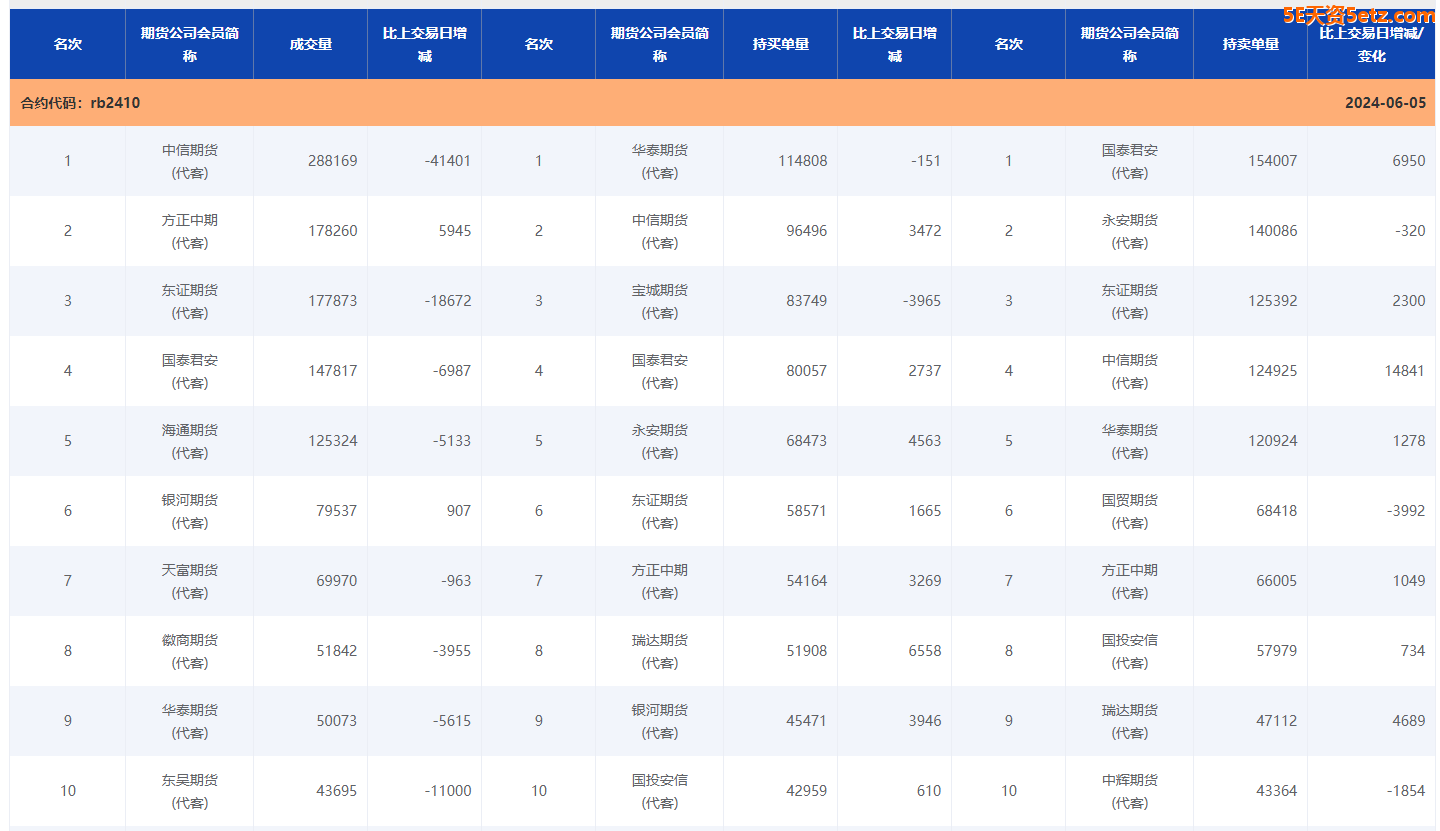Click the 比上交易日增减/变化 column header
Screen dimensions: 1440x831
click(1371, 44)
